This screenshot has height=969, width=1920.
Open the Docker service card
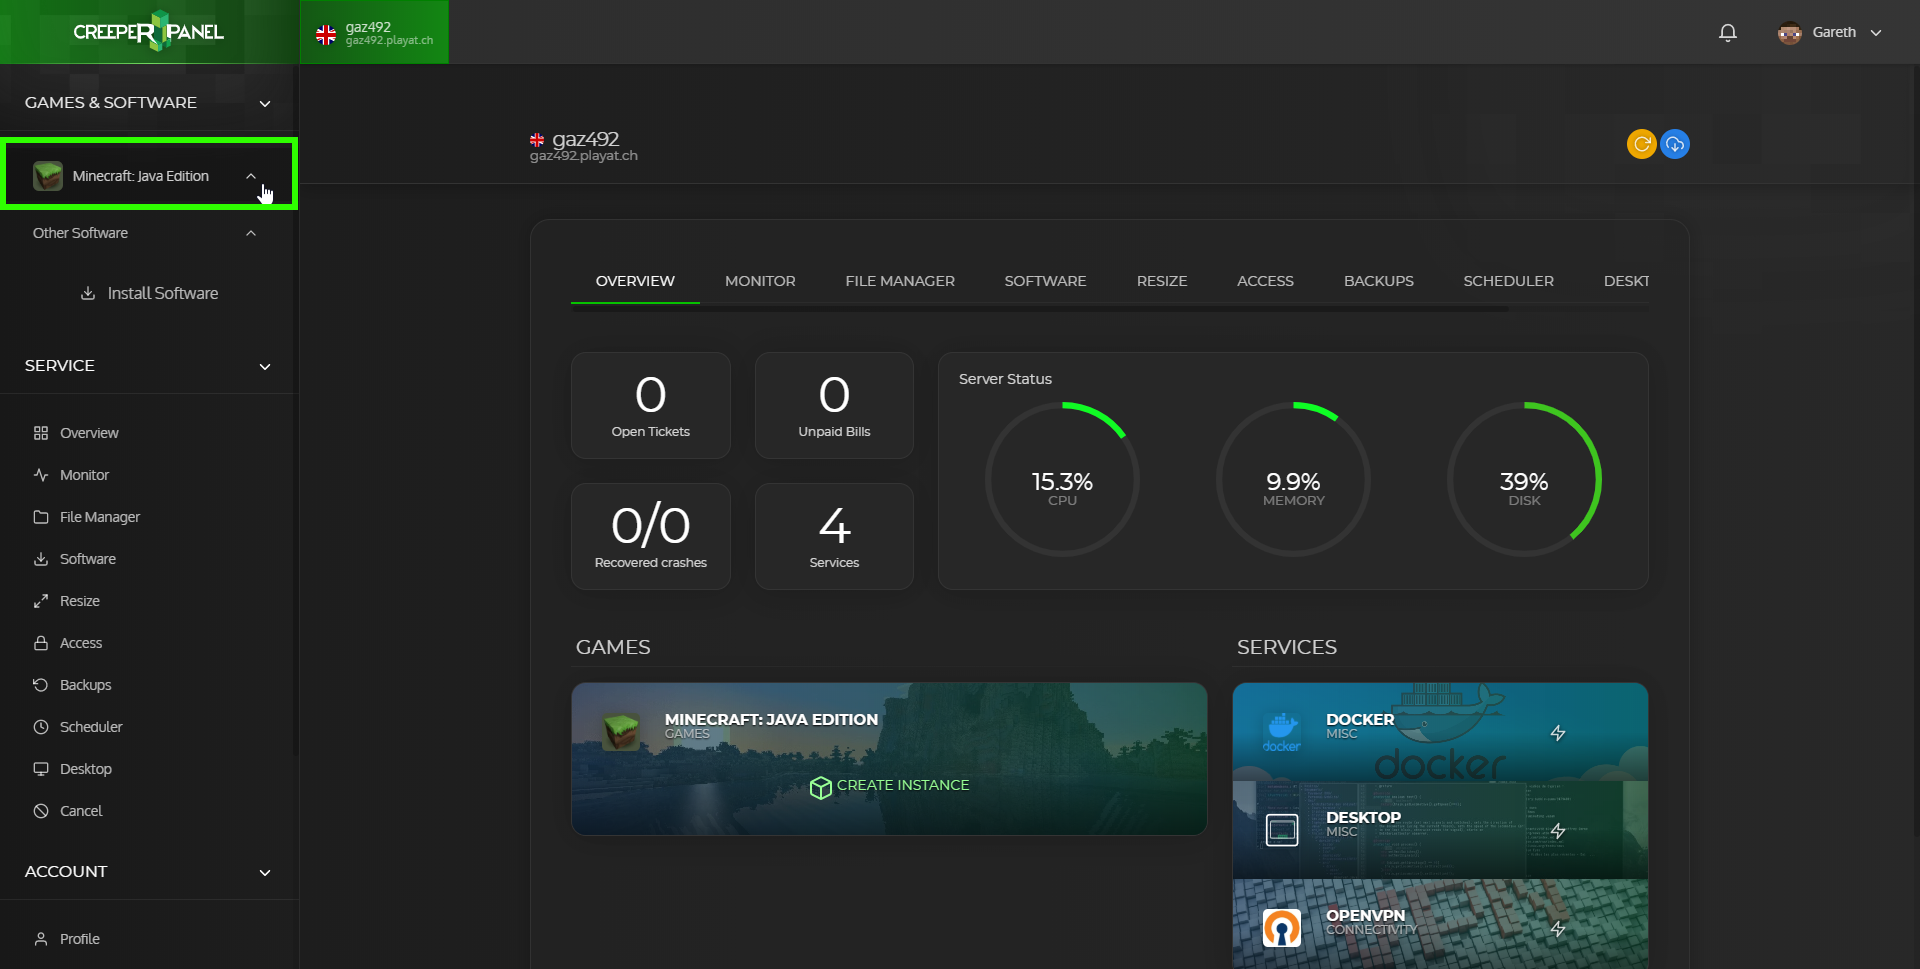click(1440, 732)
